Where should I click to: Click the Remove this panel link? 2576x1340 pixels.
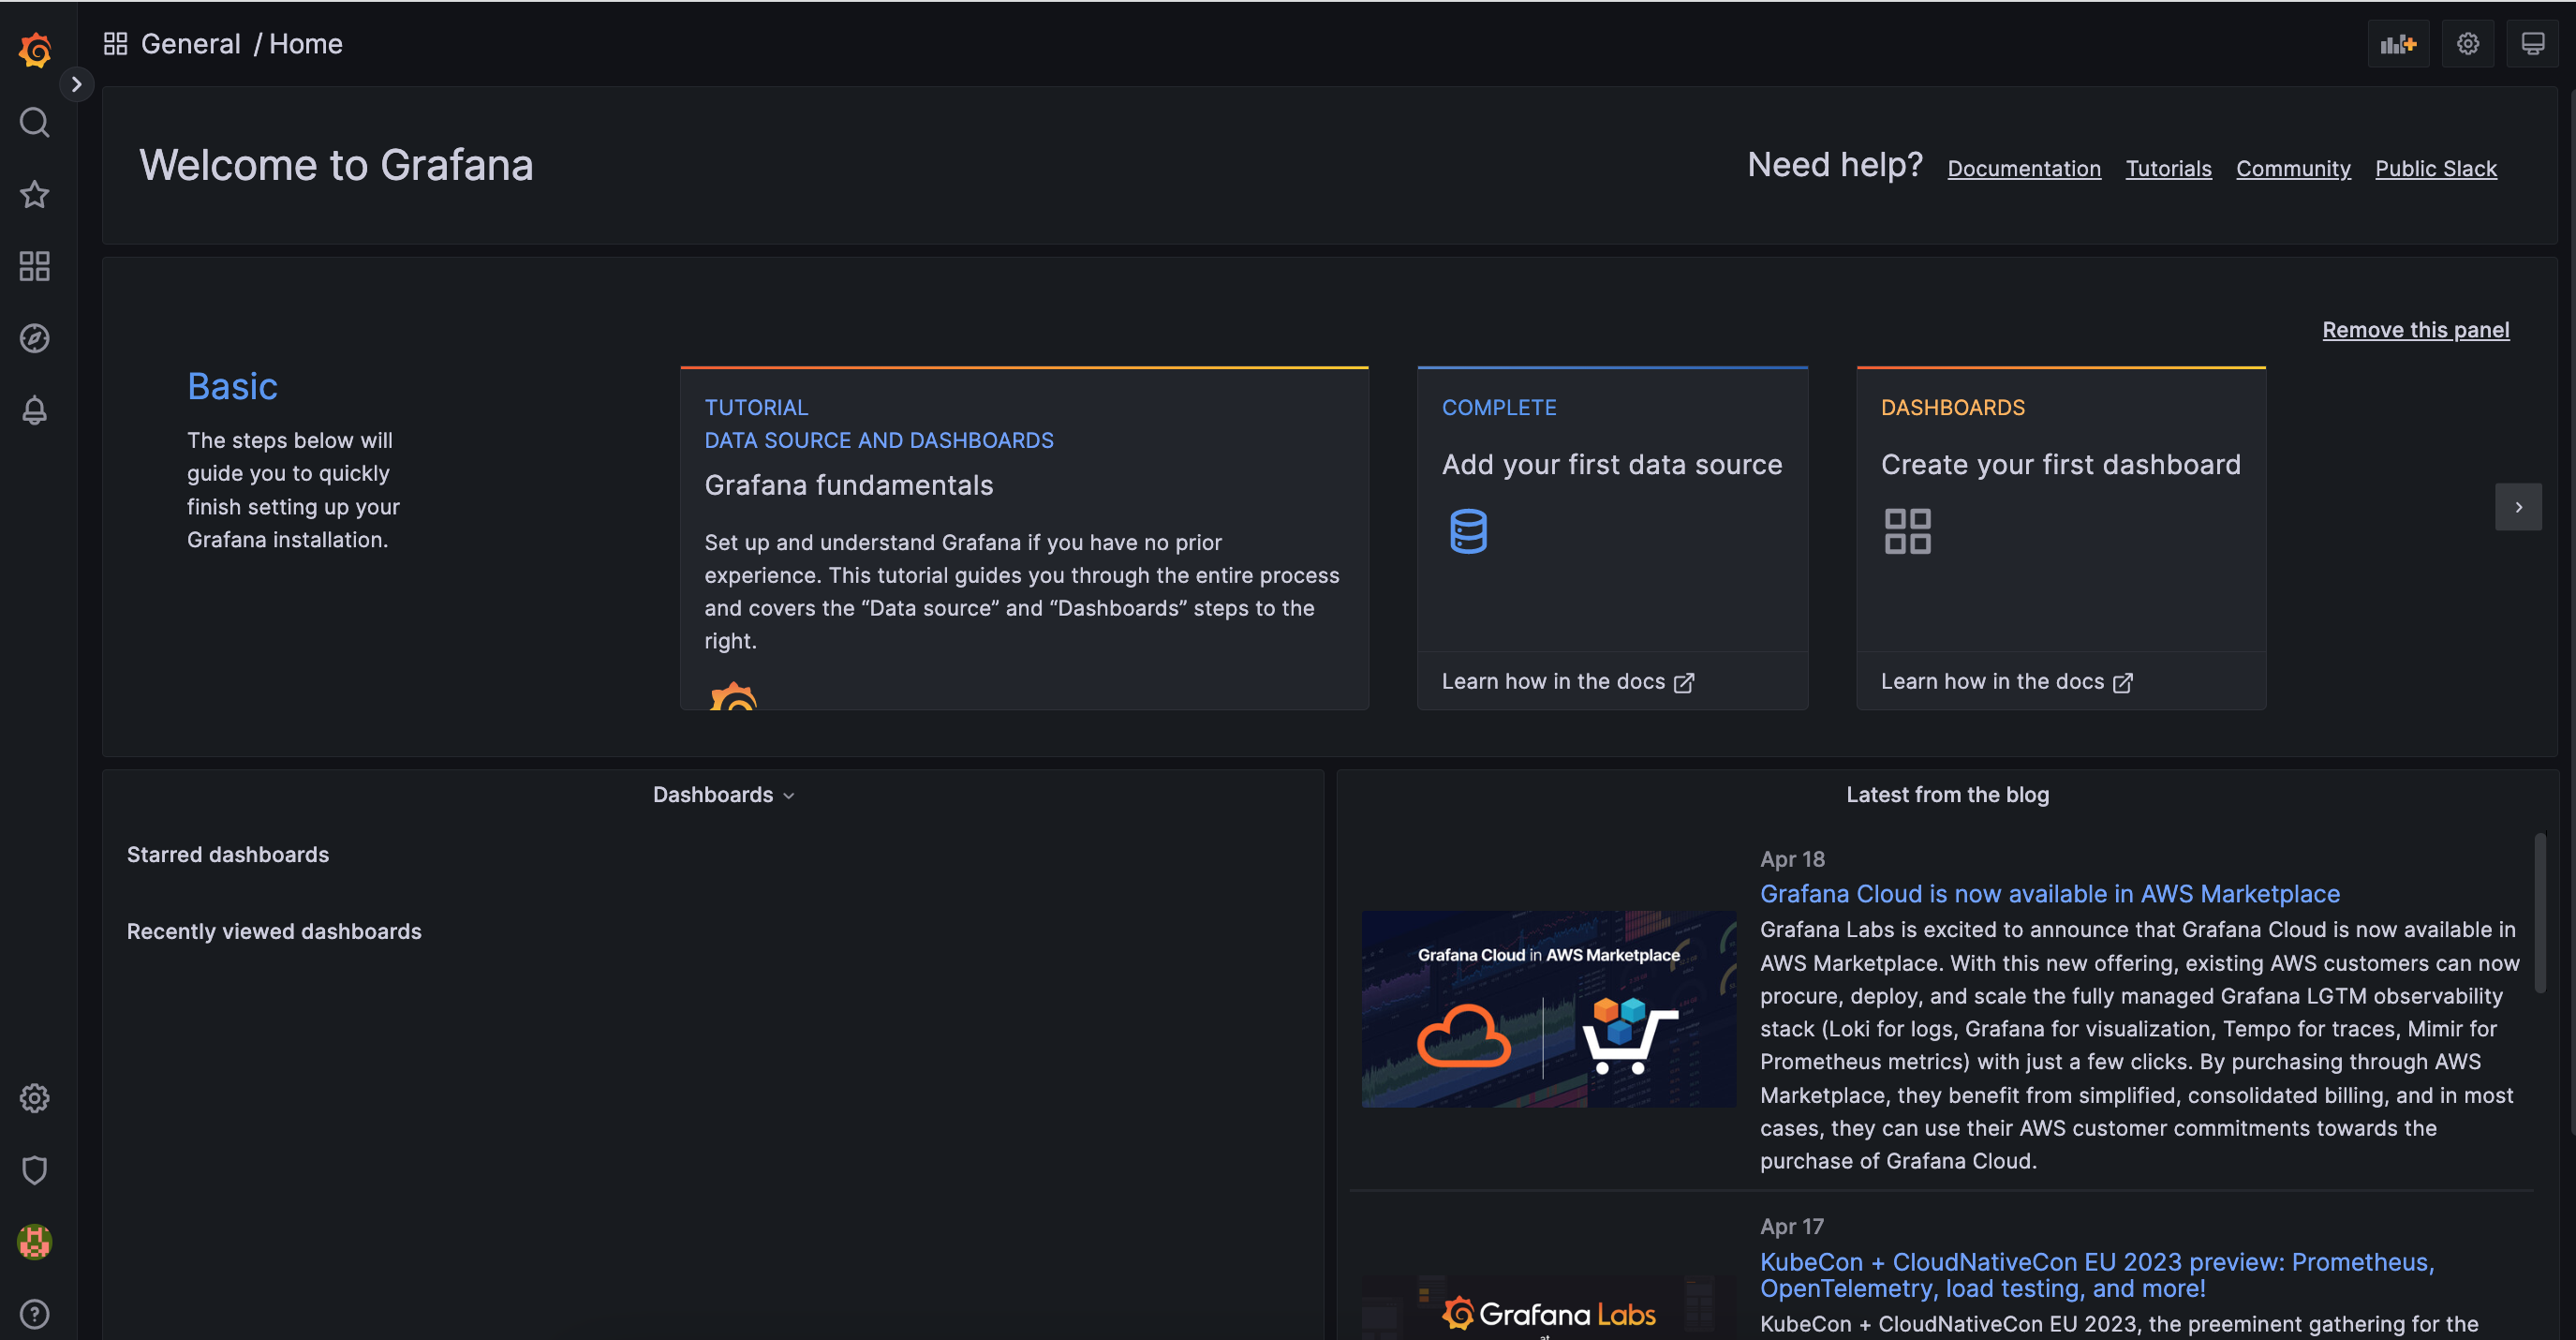[2415, 330]
